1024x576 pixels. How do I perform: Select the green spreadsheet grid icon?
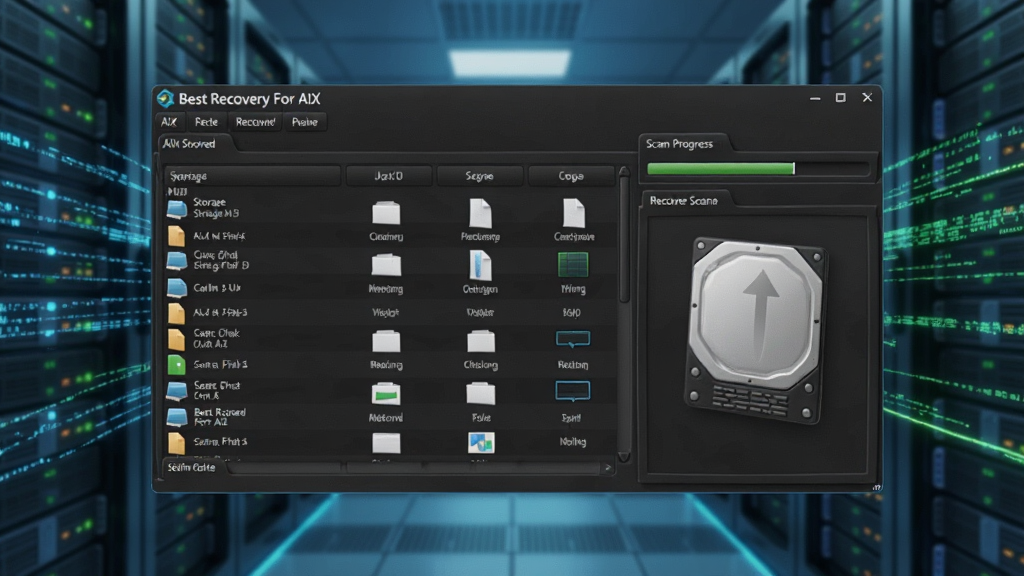pyautogui.click(x=573, y=264)
